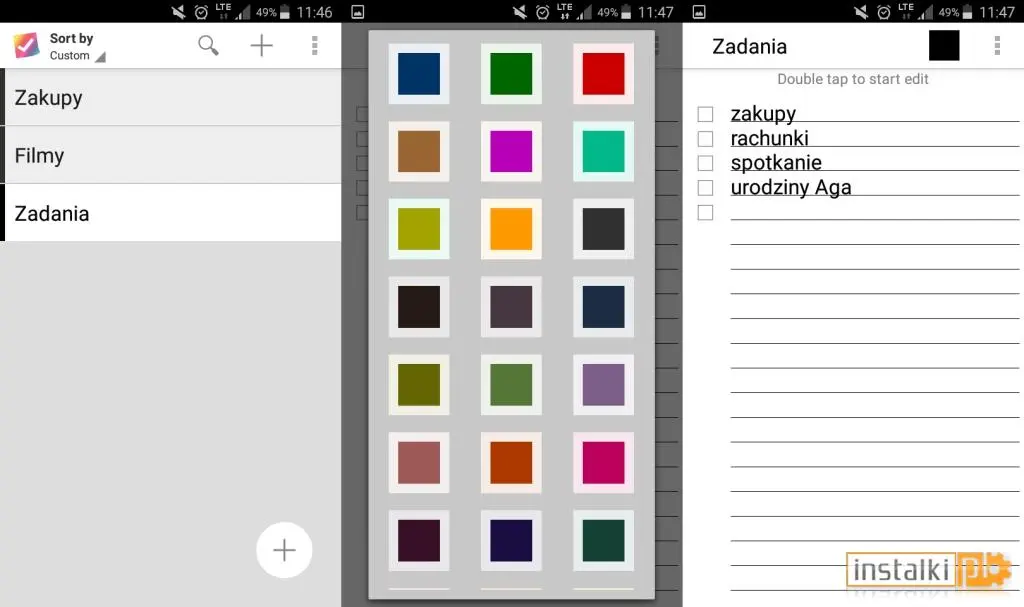Pick the red color swatch
Viewport: 1024px width, 607px height.
(603, 73)
